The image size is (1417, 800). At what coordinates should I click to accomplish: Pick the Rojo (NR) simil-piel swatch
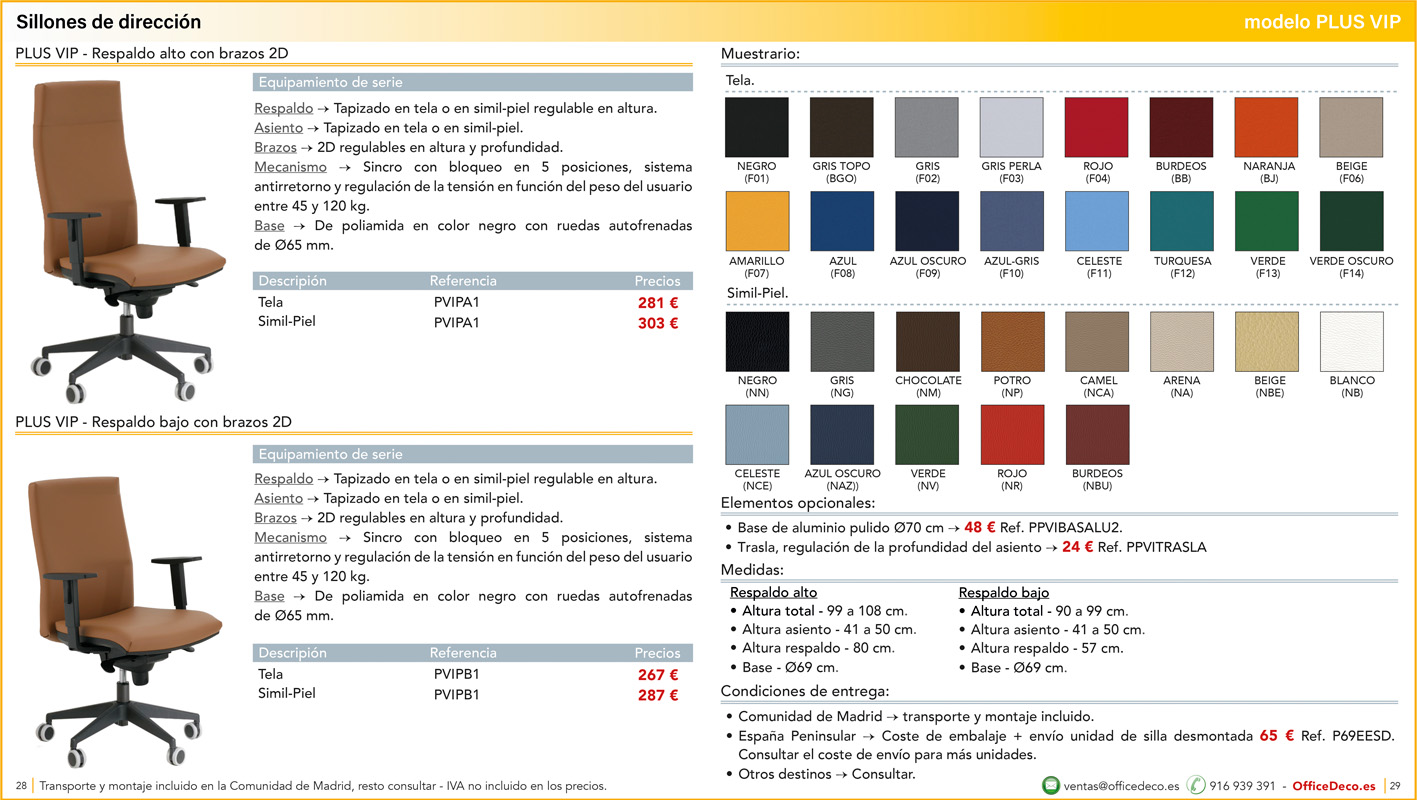[x=1012, y=435]
